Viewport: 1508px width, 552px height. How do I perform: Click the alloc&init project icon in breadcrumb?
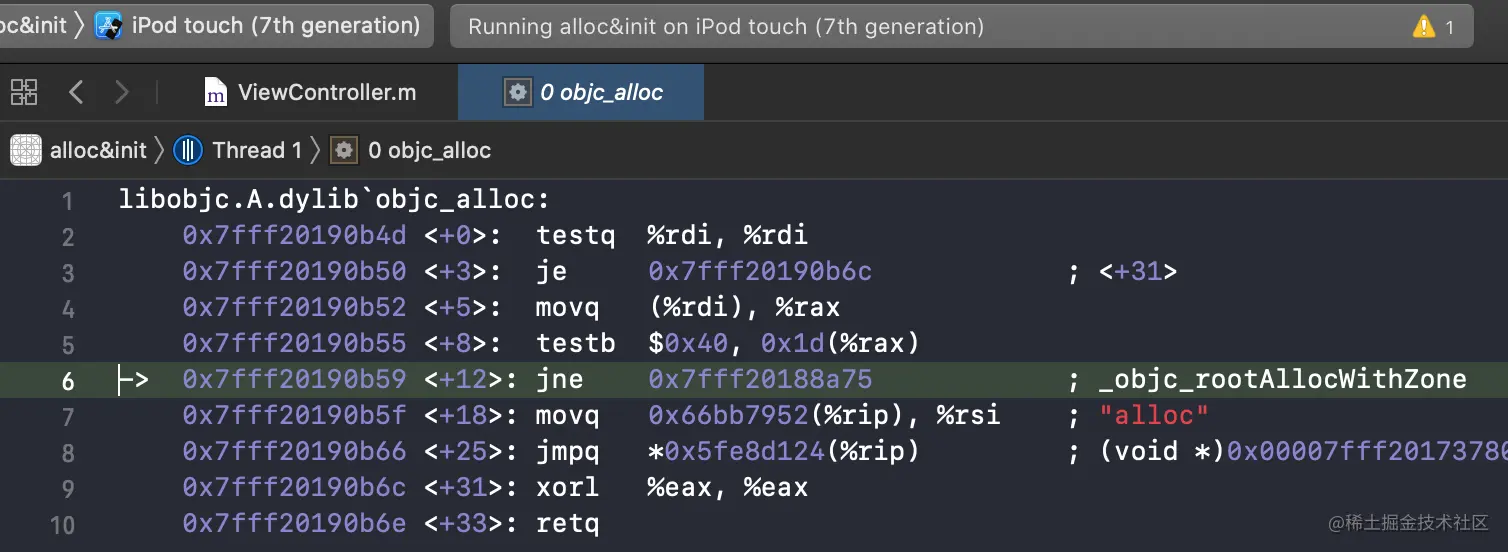(x=26, y=150)
